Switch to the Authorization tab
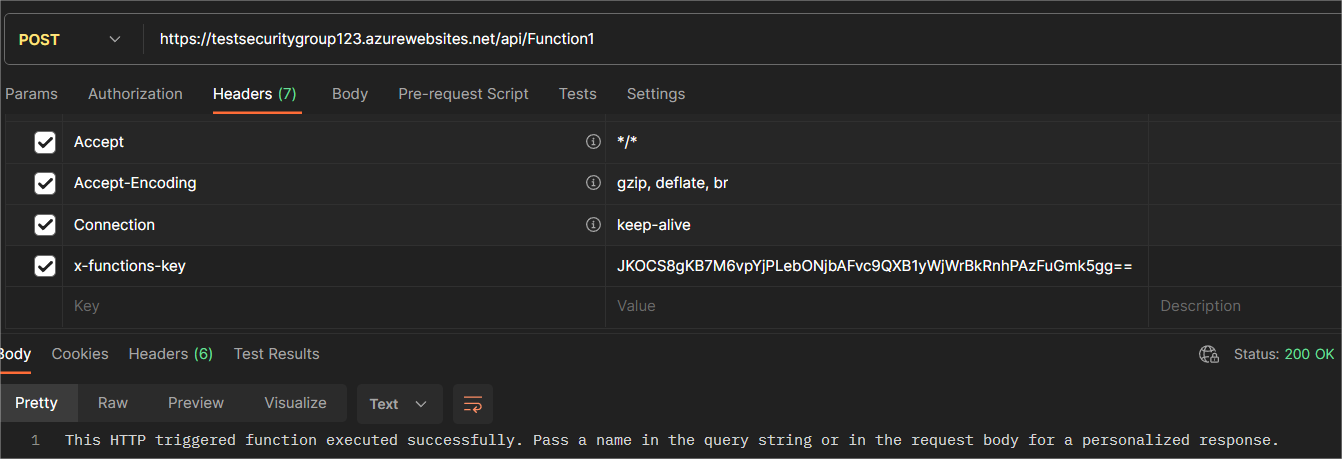The image size is (1342, 459). click(135, 94)
